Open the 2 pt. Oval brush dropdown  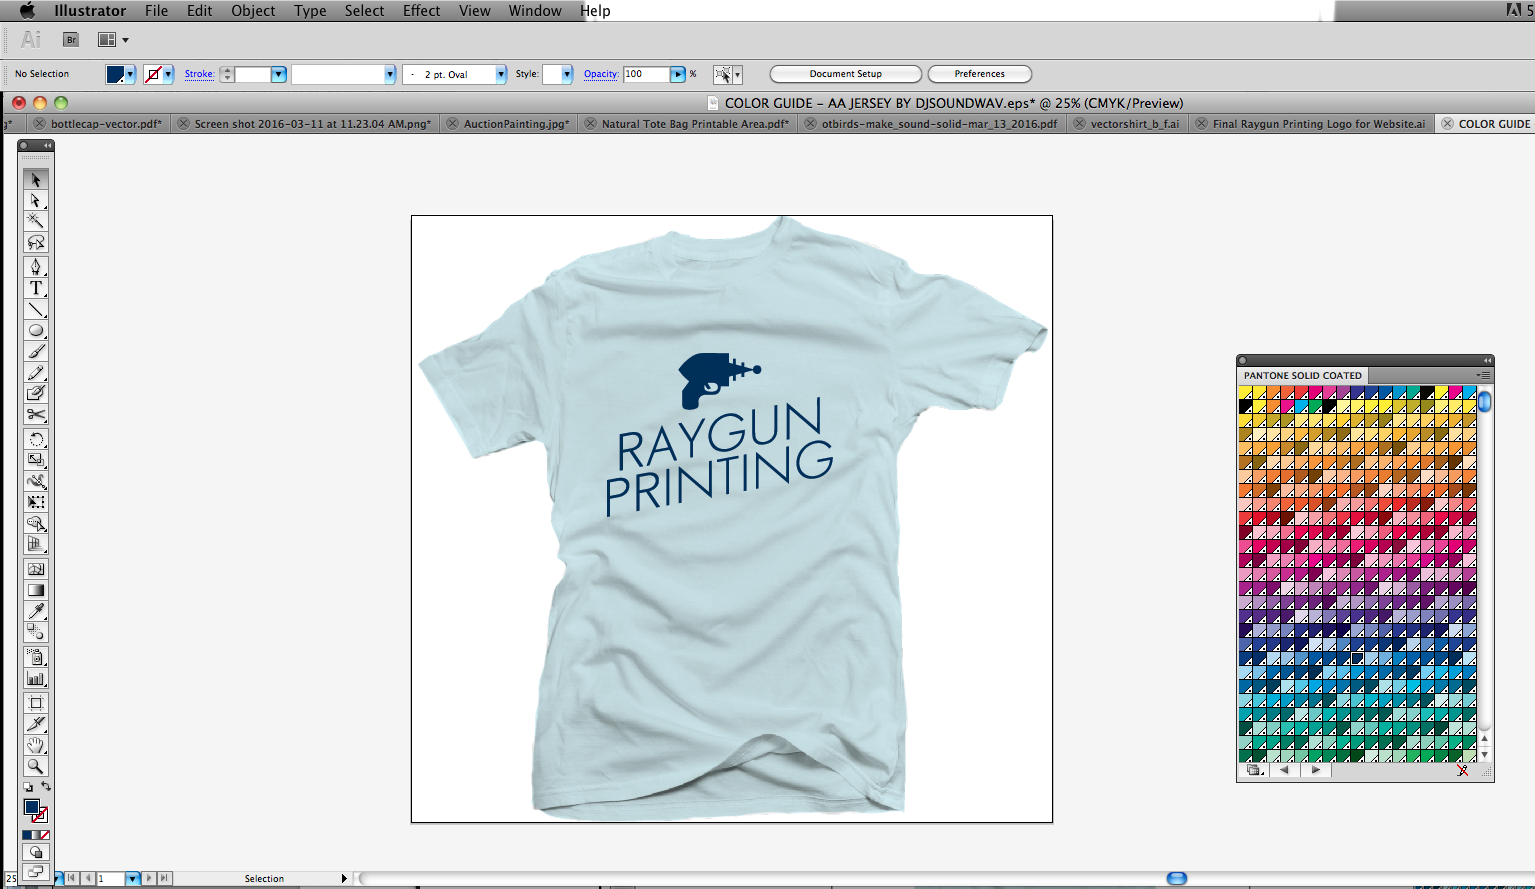(501, 74)
